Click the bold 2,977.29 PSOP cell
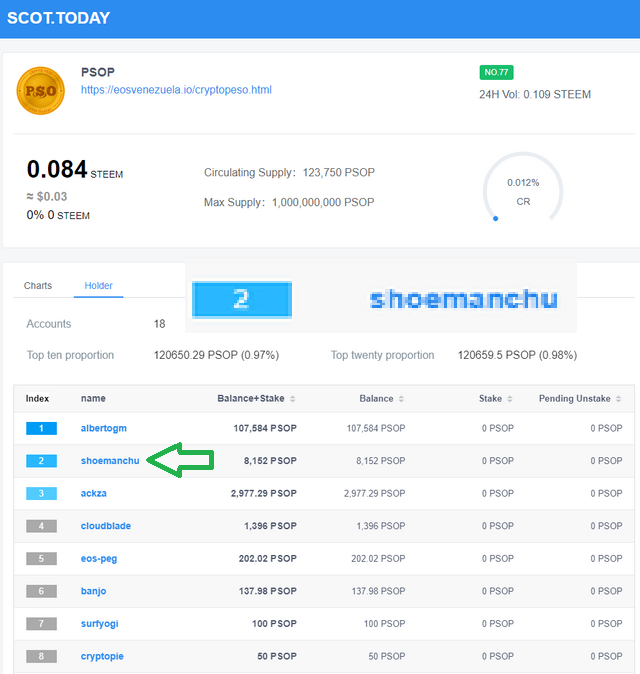The width and height of the screenshot is (640, 674). (264, 493)
